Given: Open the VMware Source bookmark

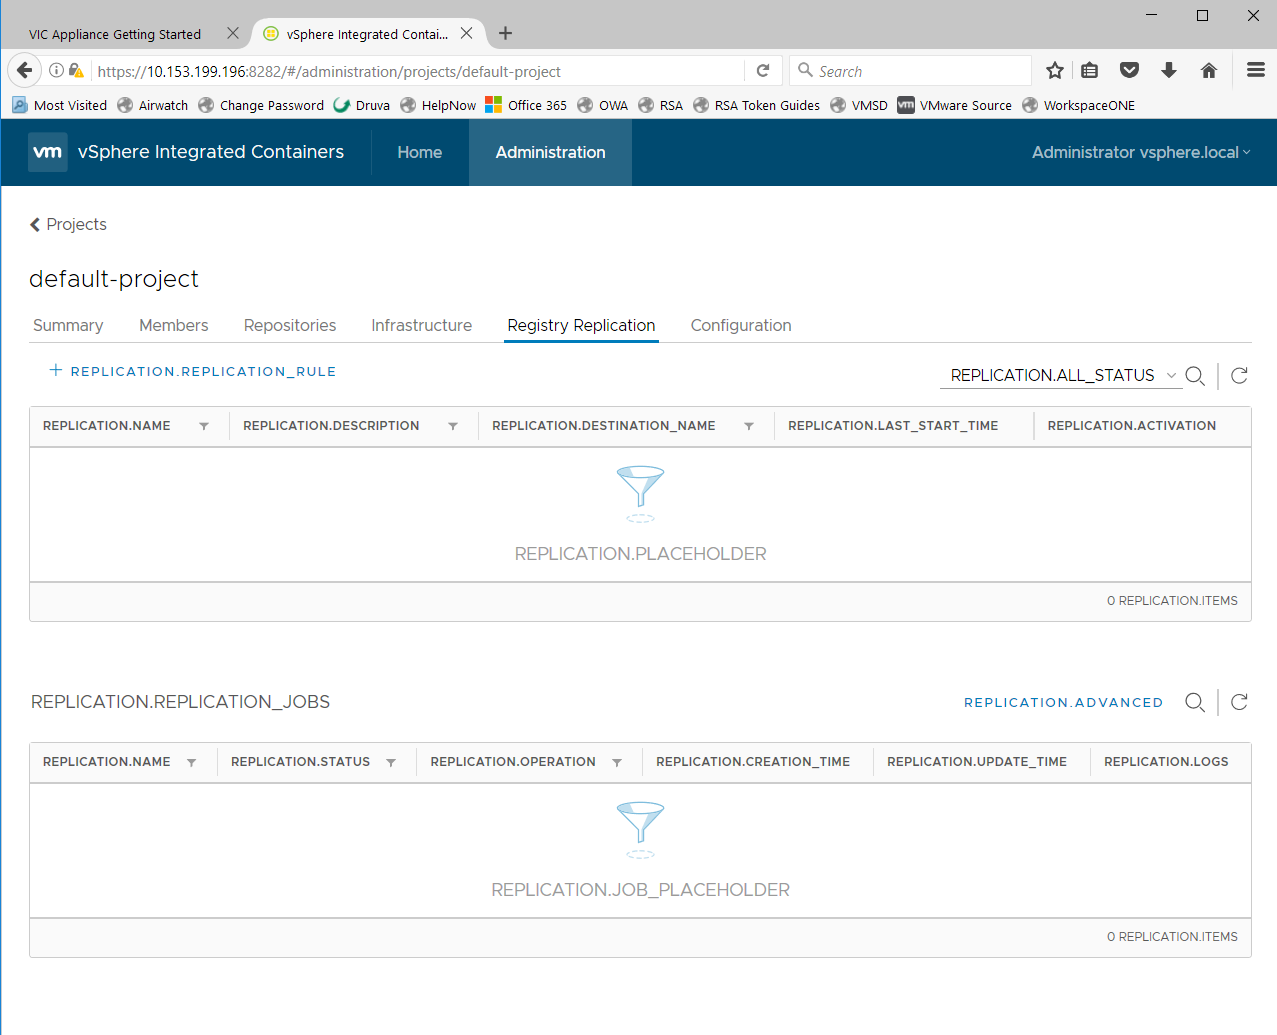Looking at the screenshot, I should pos(955,105).
